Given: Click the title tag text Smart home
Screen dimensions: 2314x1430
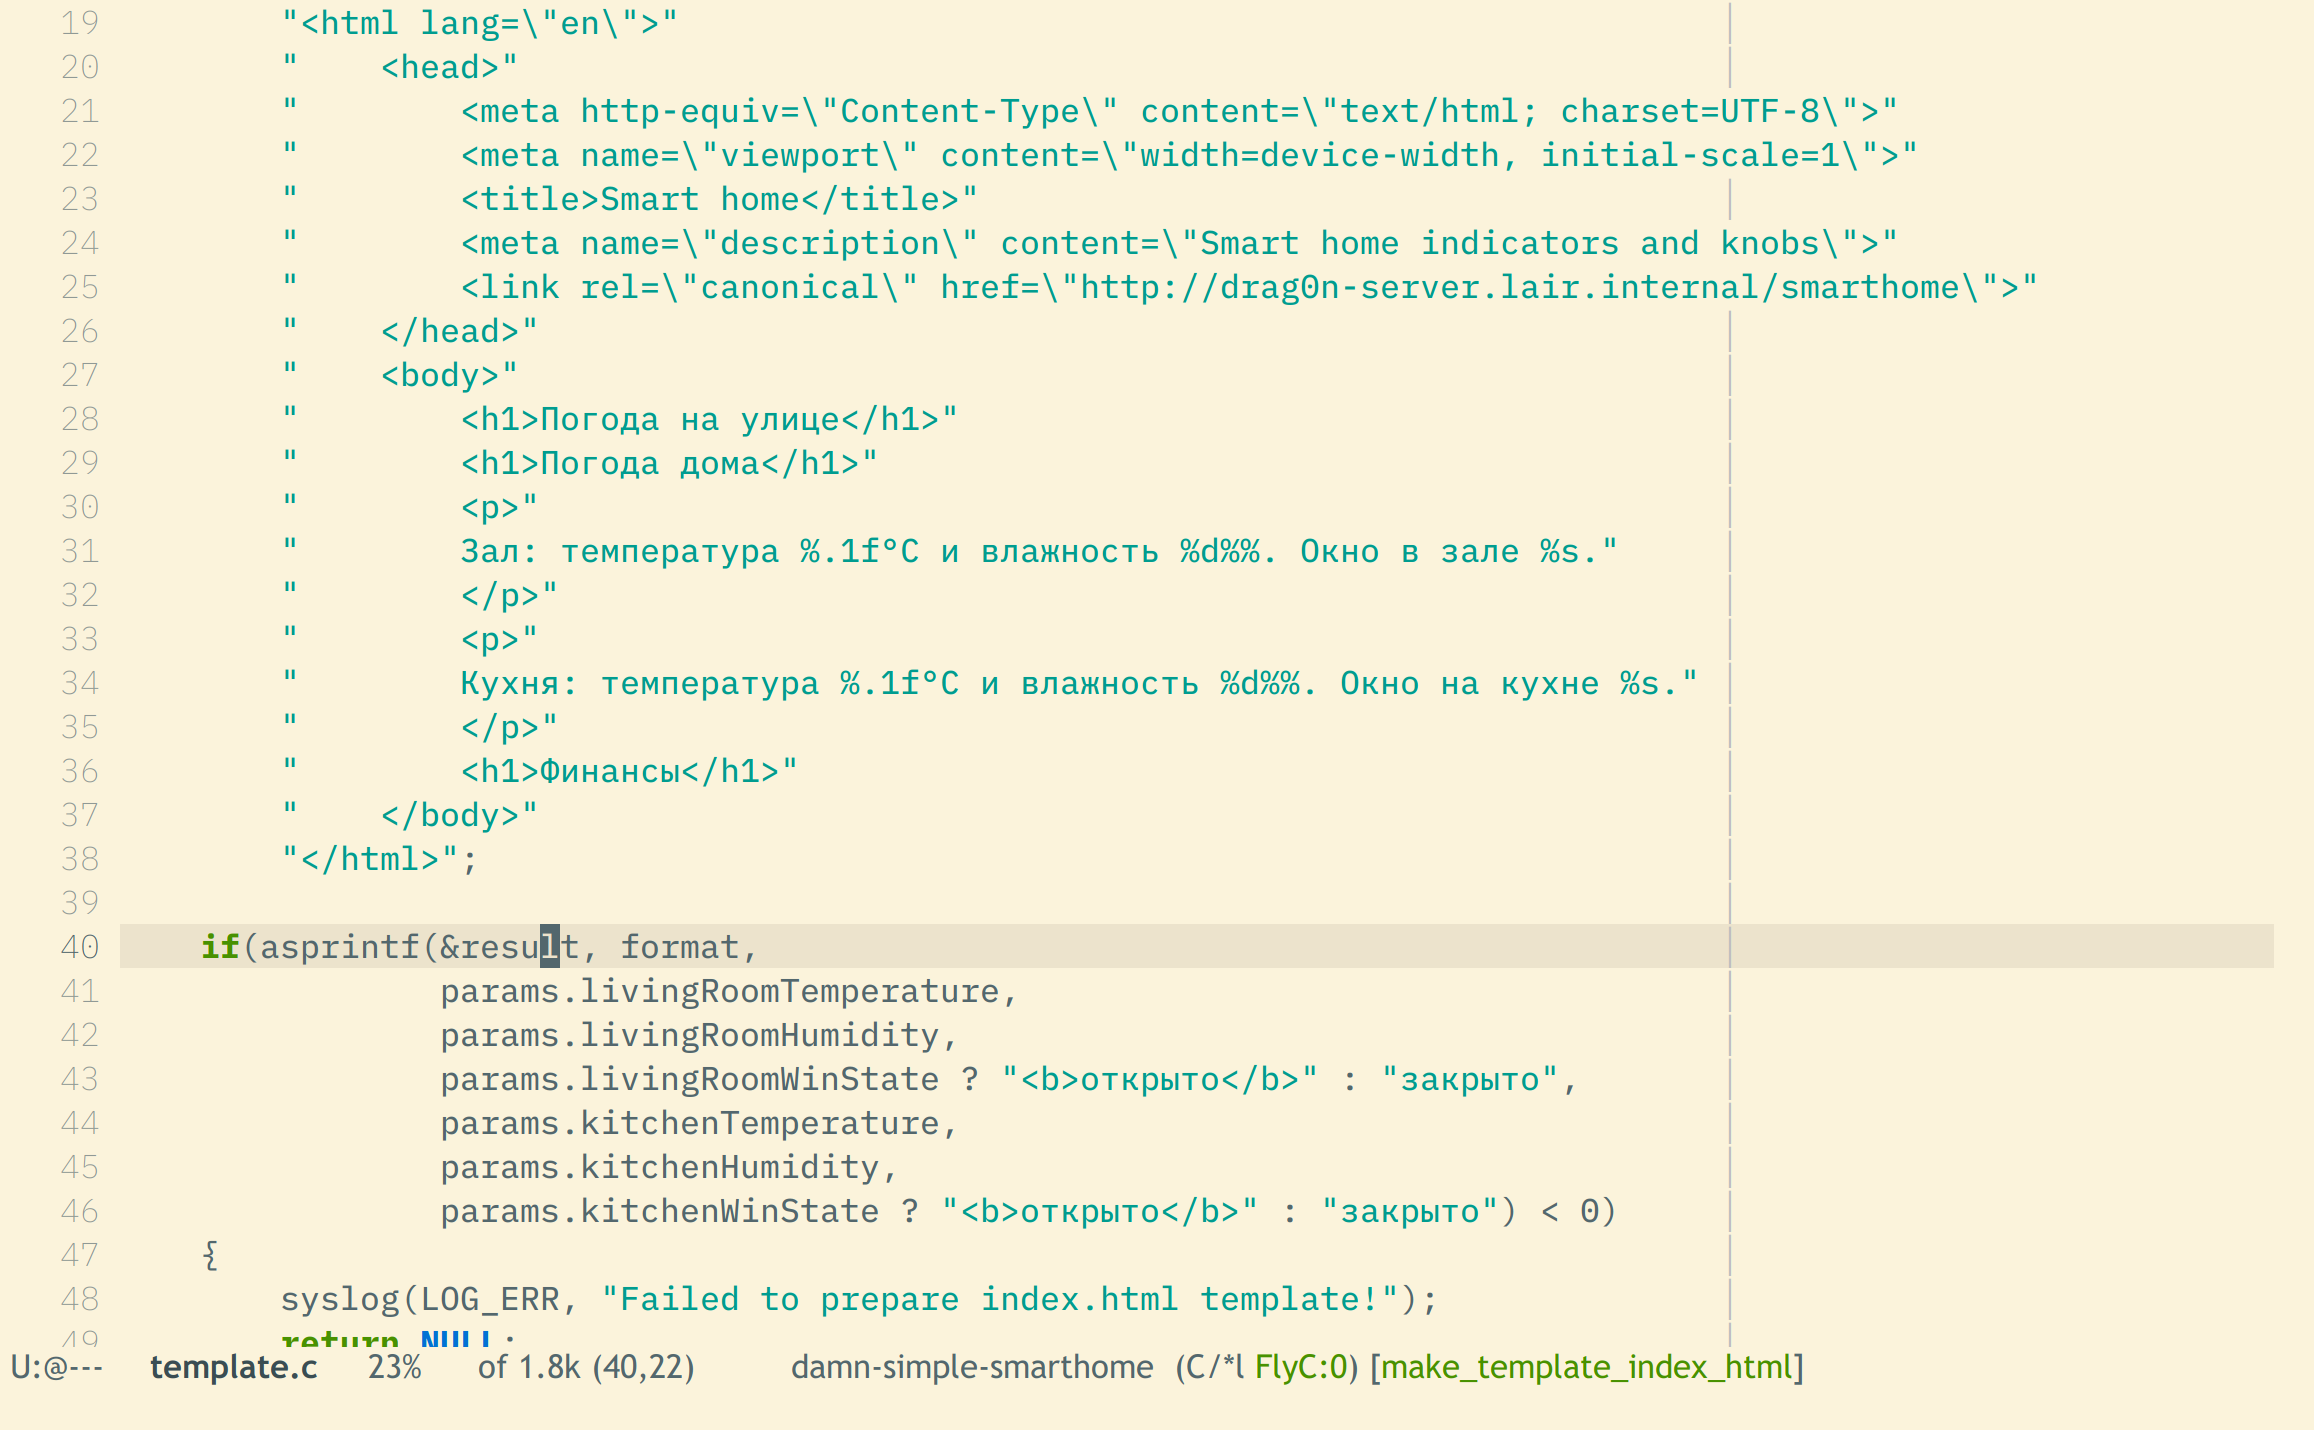Looking at the screenshot, I should [x=700, y=200].
